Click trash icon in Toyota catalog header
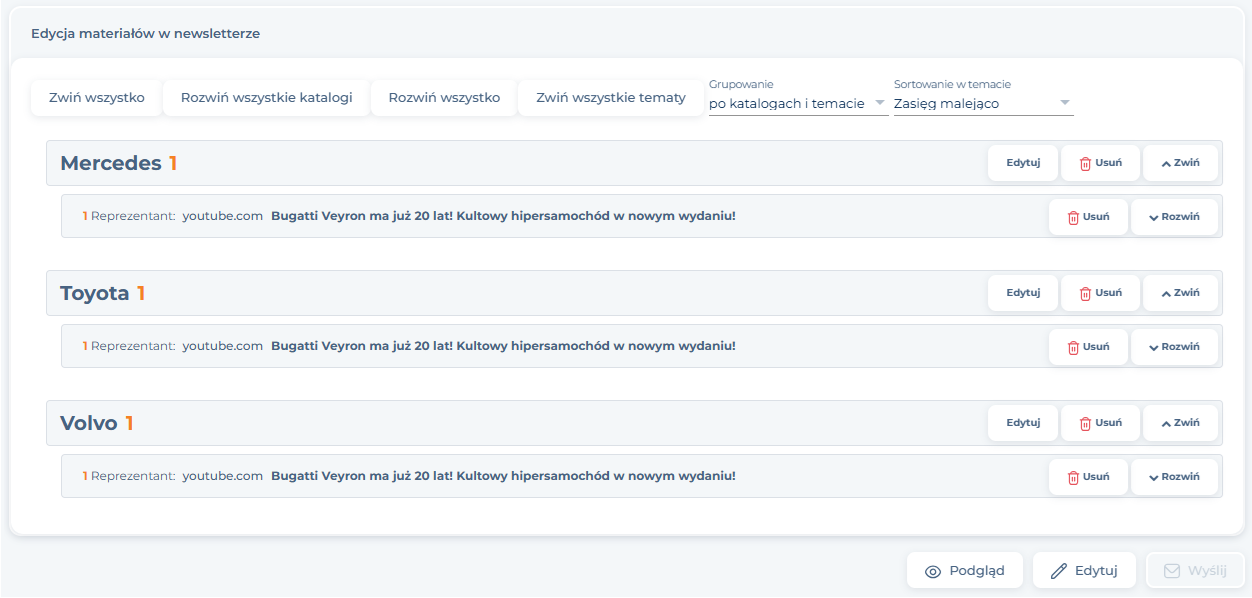The image size is (1252, 598). (x=1085, y=294)
